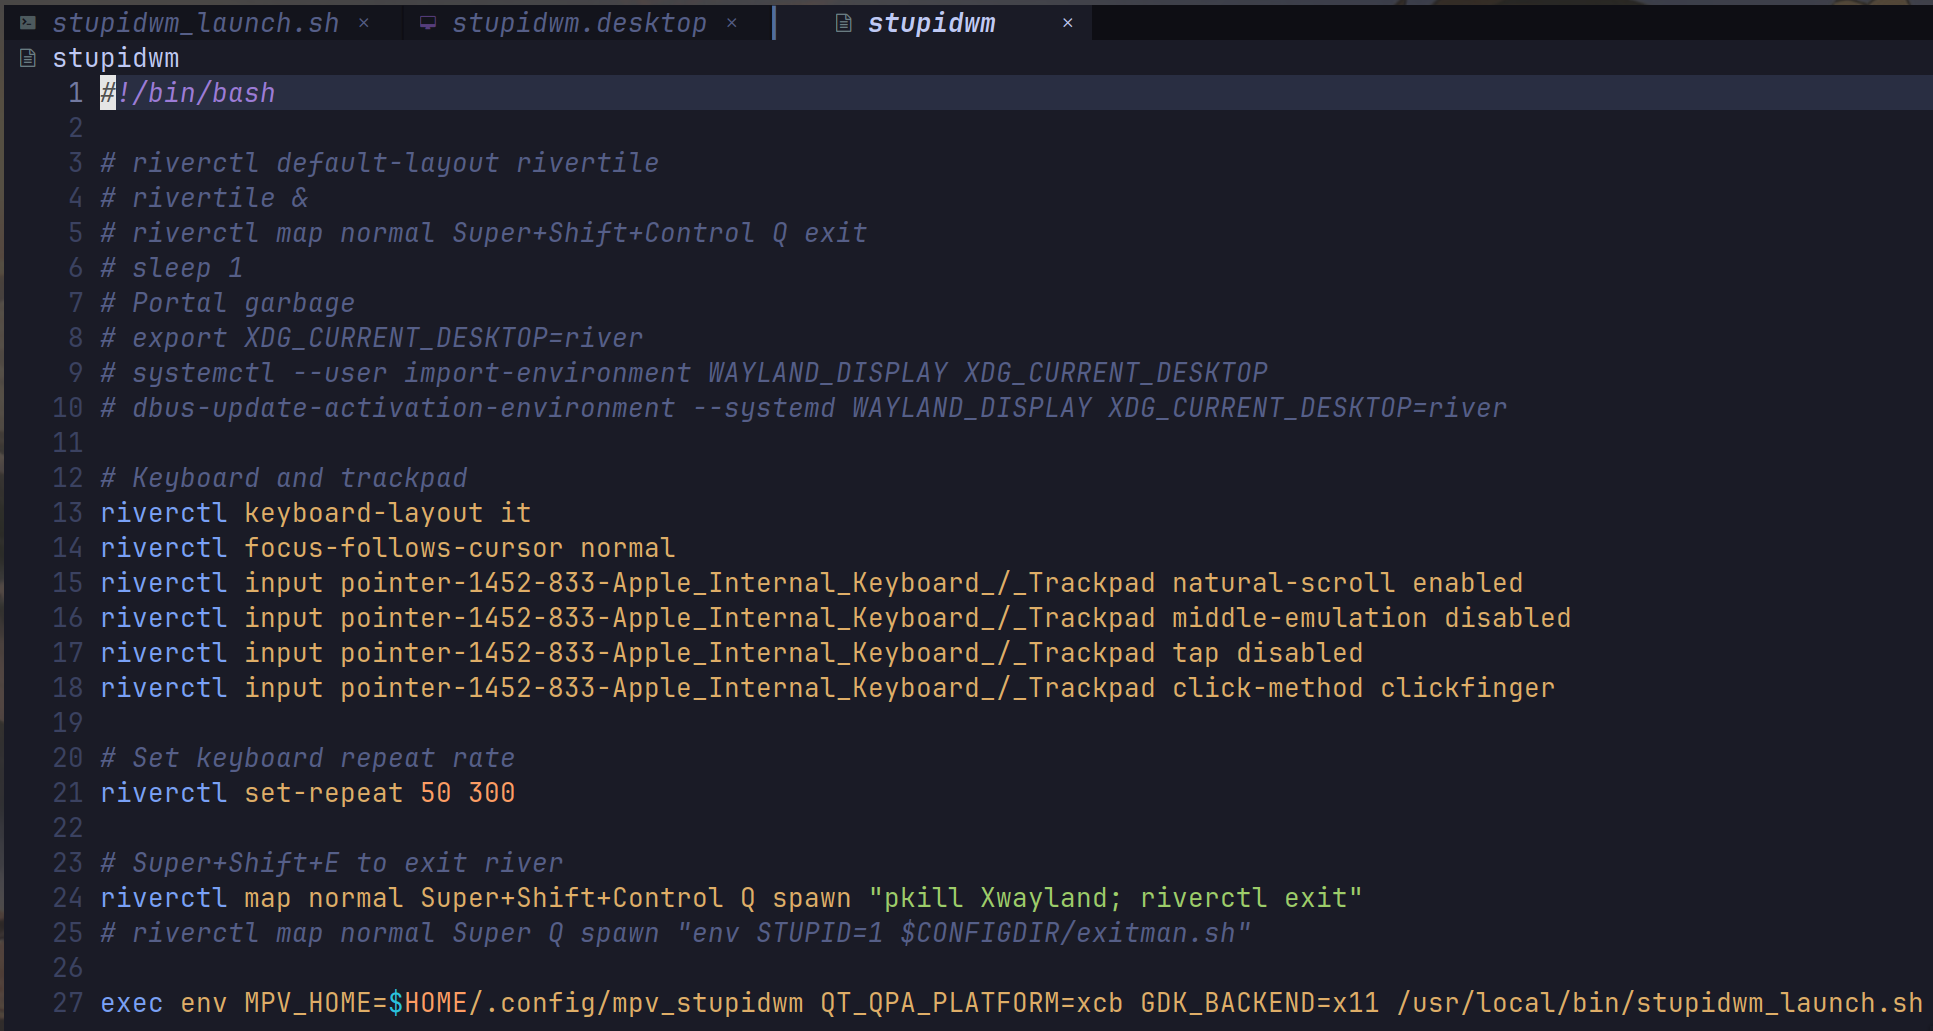Image resolution: width=1933 pixels, height=1031 pixels.
Task: Click line number 1 in the gutter
Action: [75, 93]
